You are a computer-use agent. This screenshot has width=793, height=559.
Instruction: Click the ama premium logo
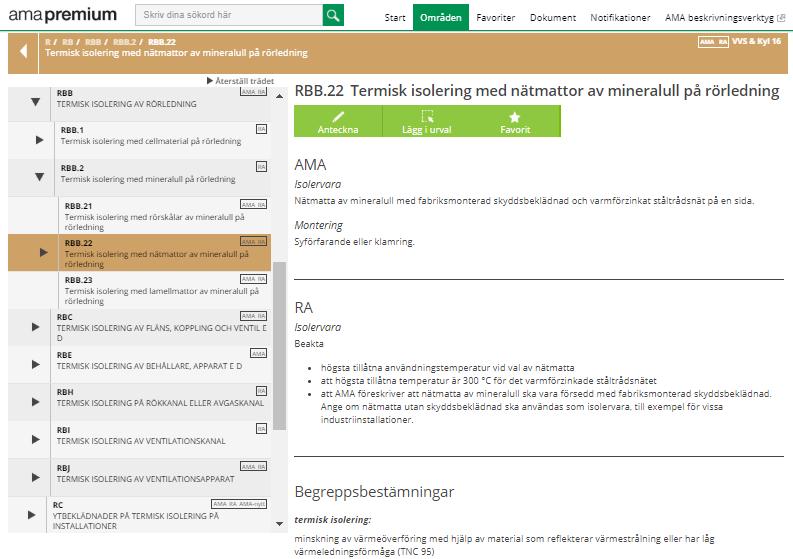(x=63, y=15)
